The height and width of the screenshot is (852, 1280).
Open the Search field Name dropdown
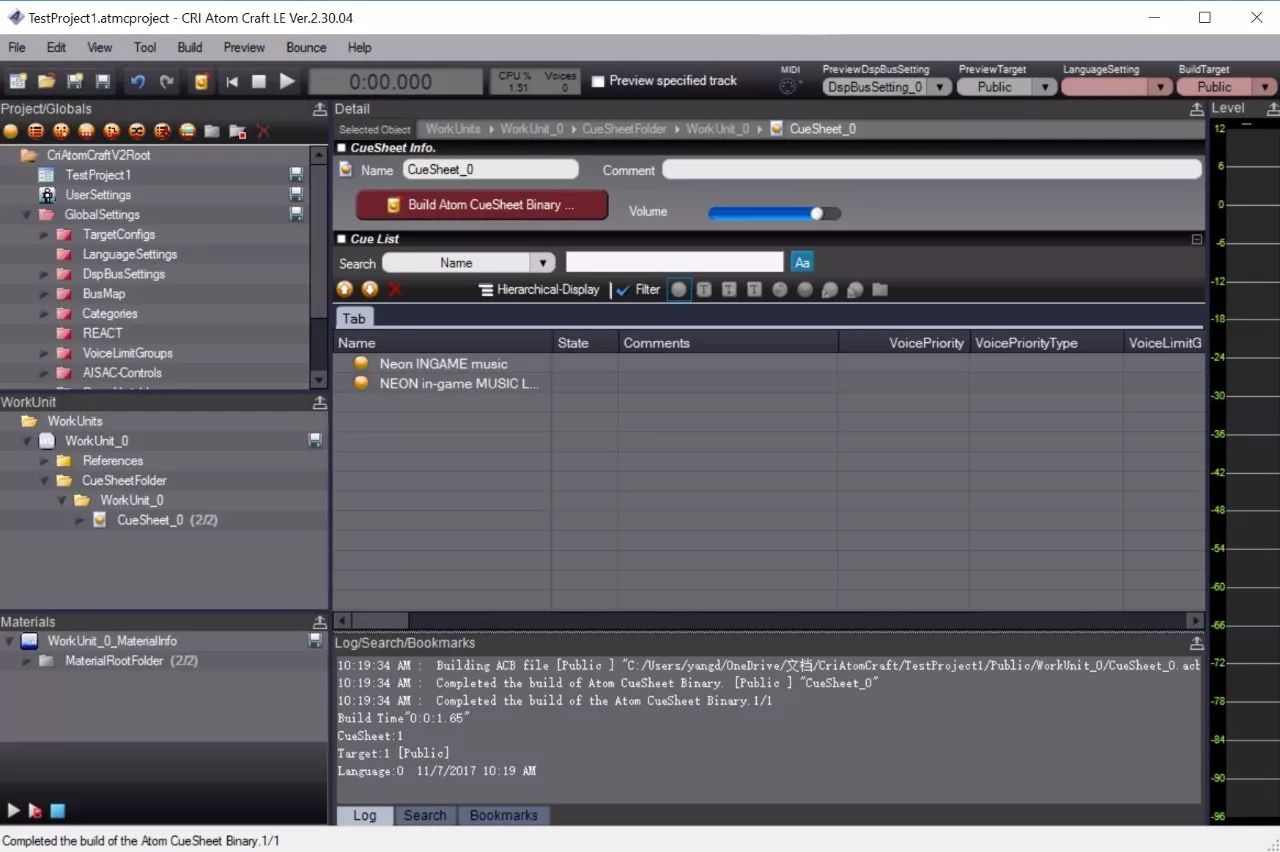543,262
